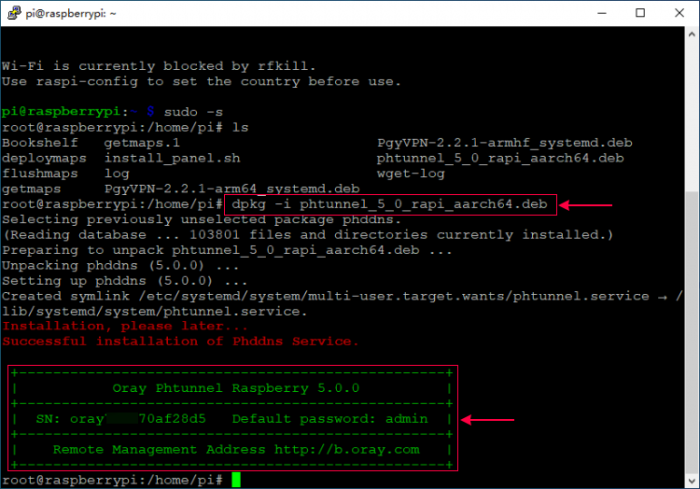Click the '103801 files and directories' line

tap(308, 235)
